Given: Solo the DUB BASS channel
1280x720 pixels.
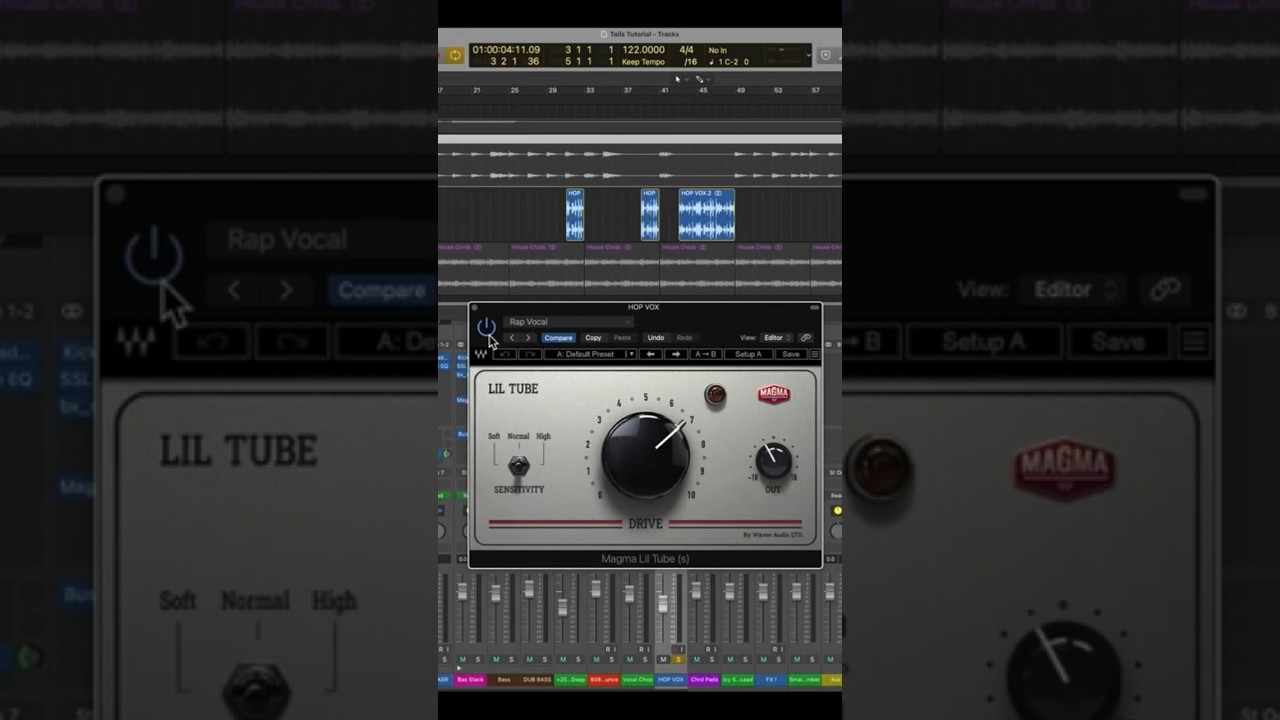Looking at the screenshot, I should click(545, 659).
